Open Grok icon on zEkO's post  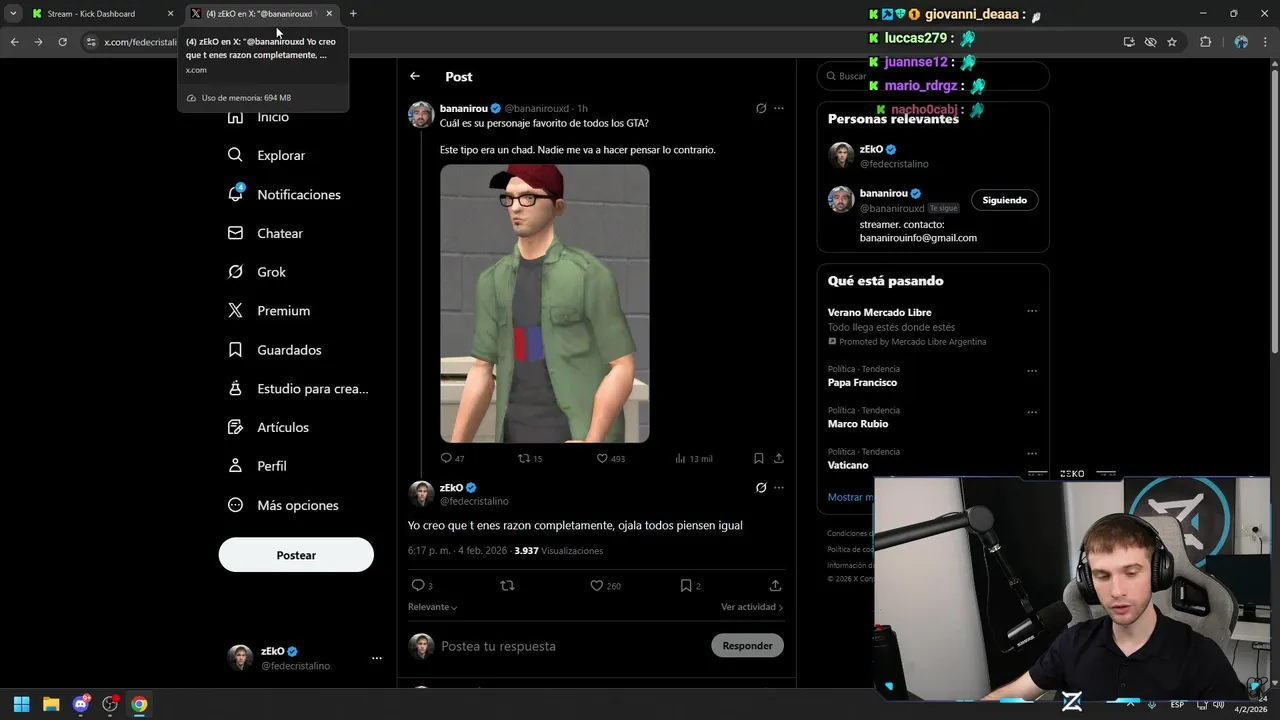(x=761, y=488)
